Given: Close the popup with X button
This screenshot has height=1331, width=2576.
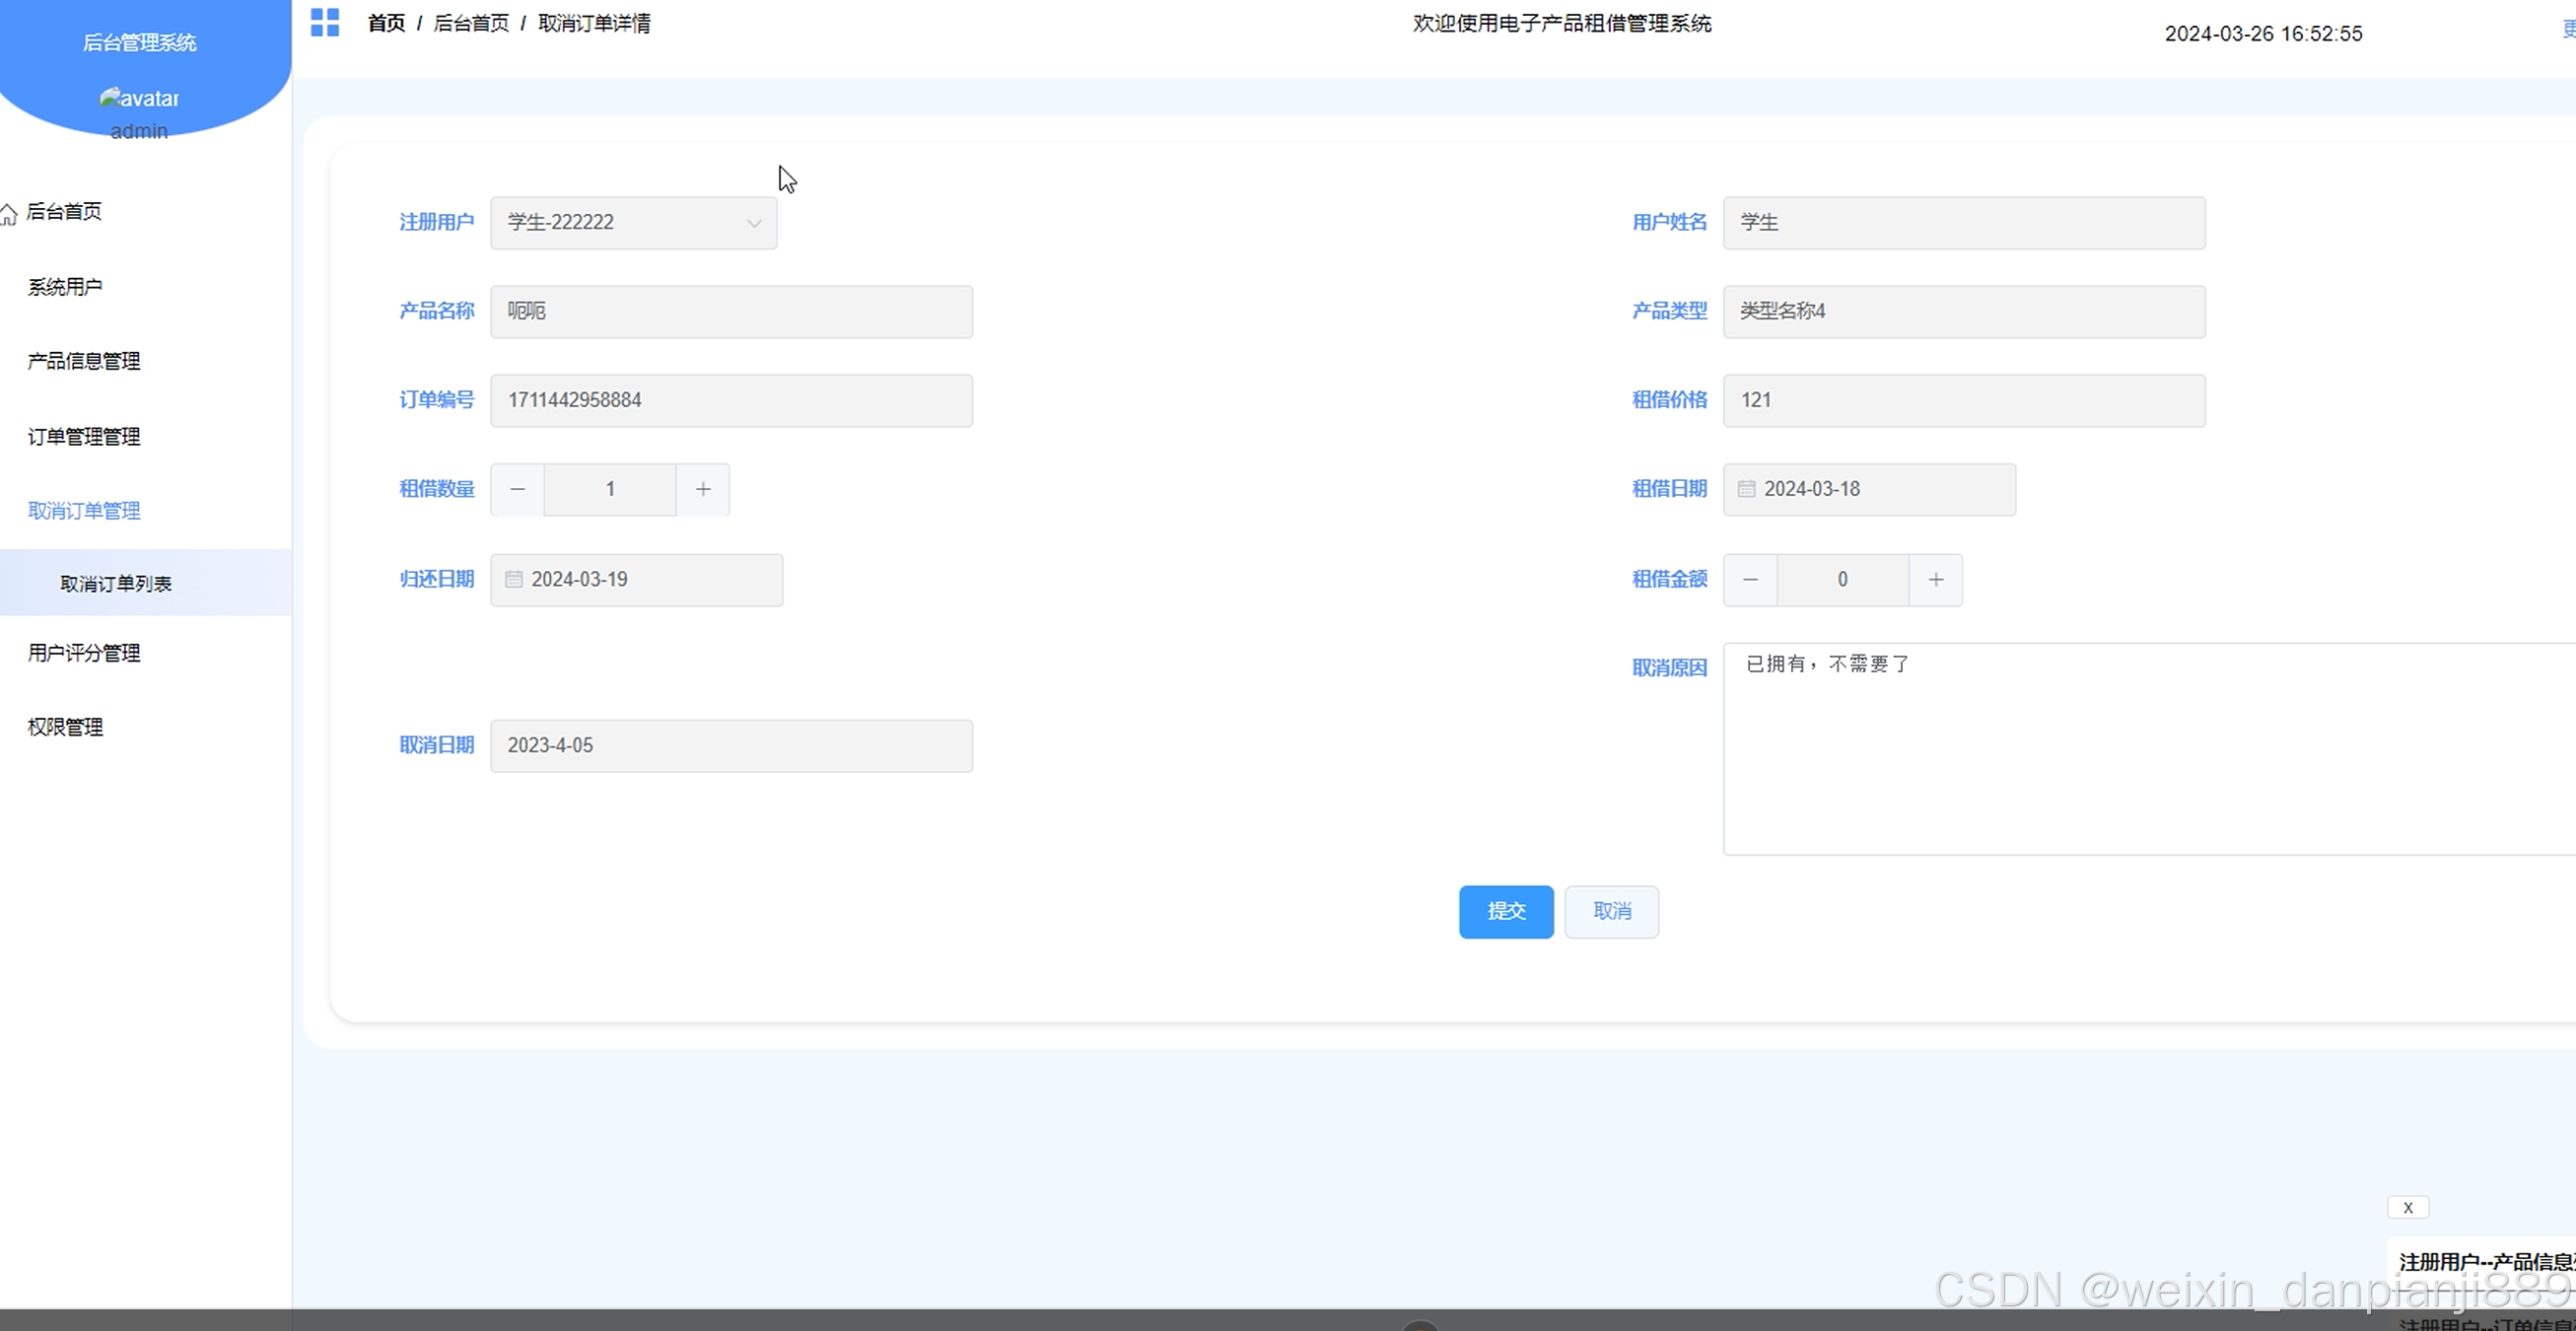Looking at the screenshot, I should 2407,1207.
